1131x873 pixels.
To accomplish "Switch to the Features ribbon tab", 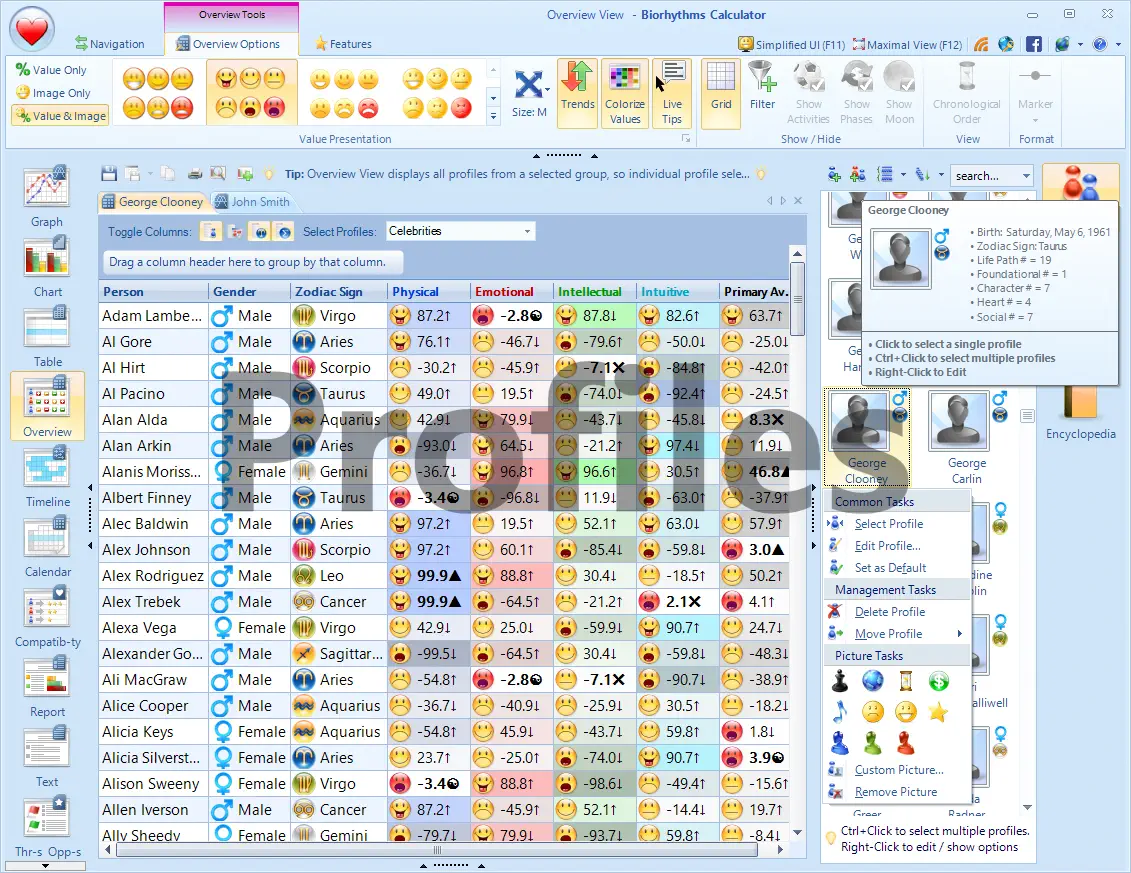I will 342,44.
